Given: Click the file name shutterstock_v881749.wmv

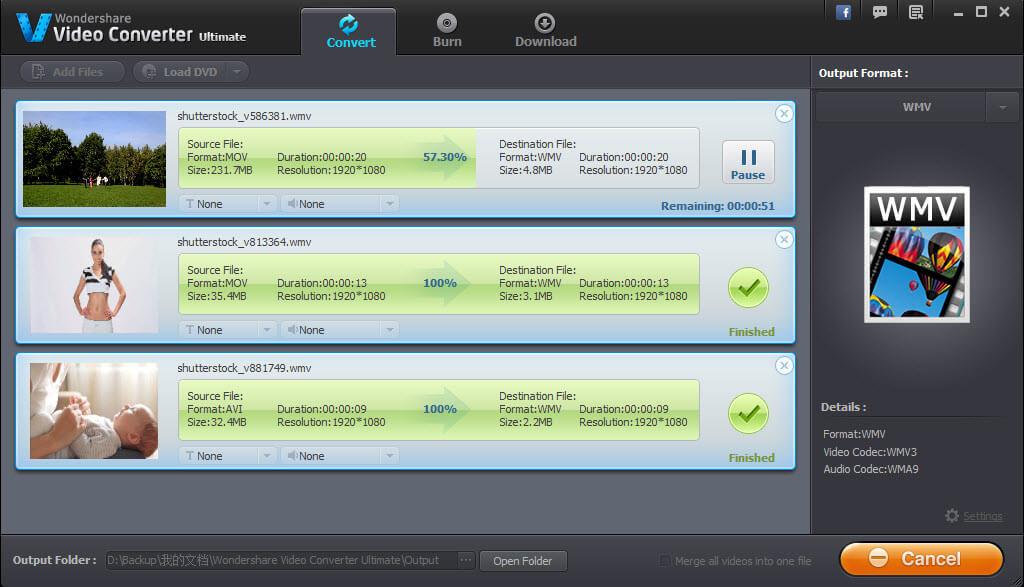Looking at the screenshot, I should point(244,368).
